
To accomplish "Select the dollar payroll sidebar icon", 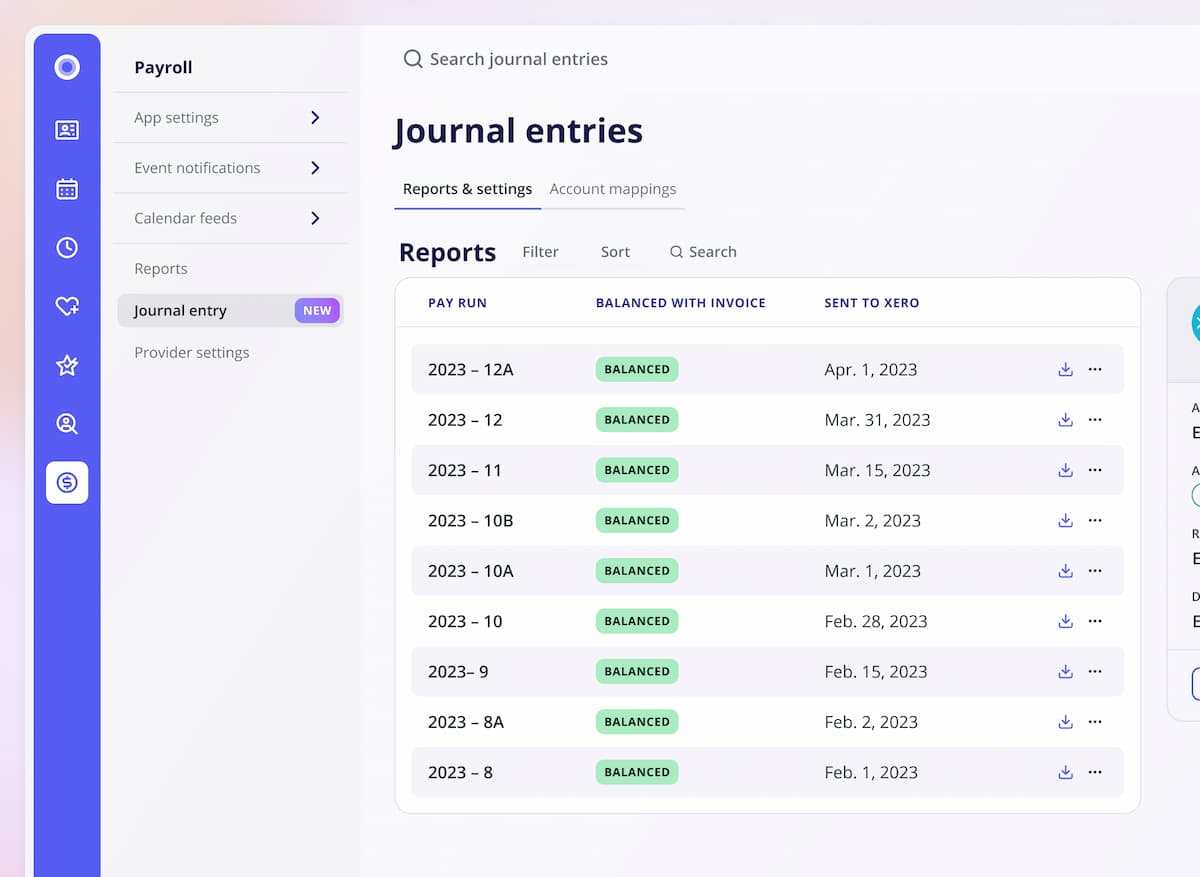I will point(67,483).
